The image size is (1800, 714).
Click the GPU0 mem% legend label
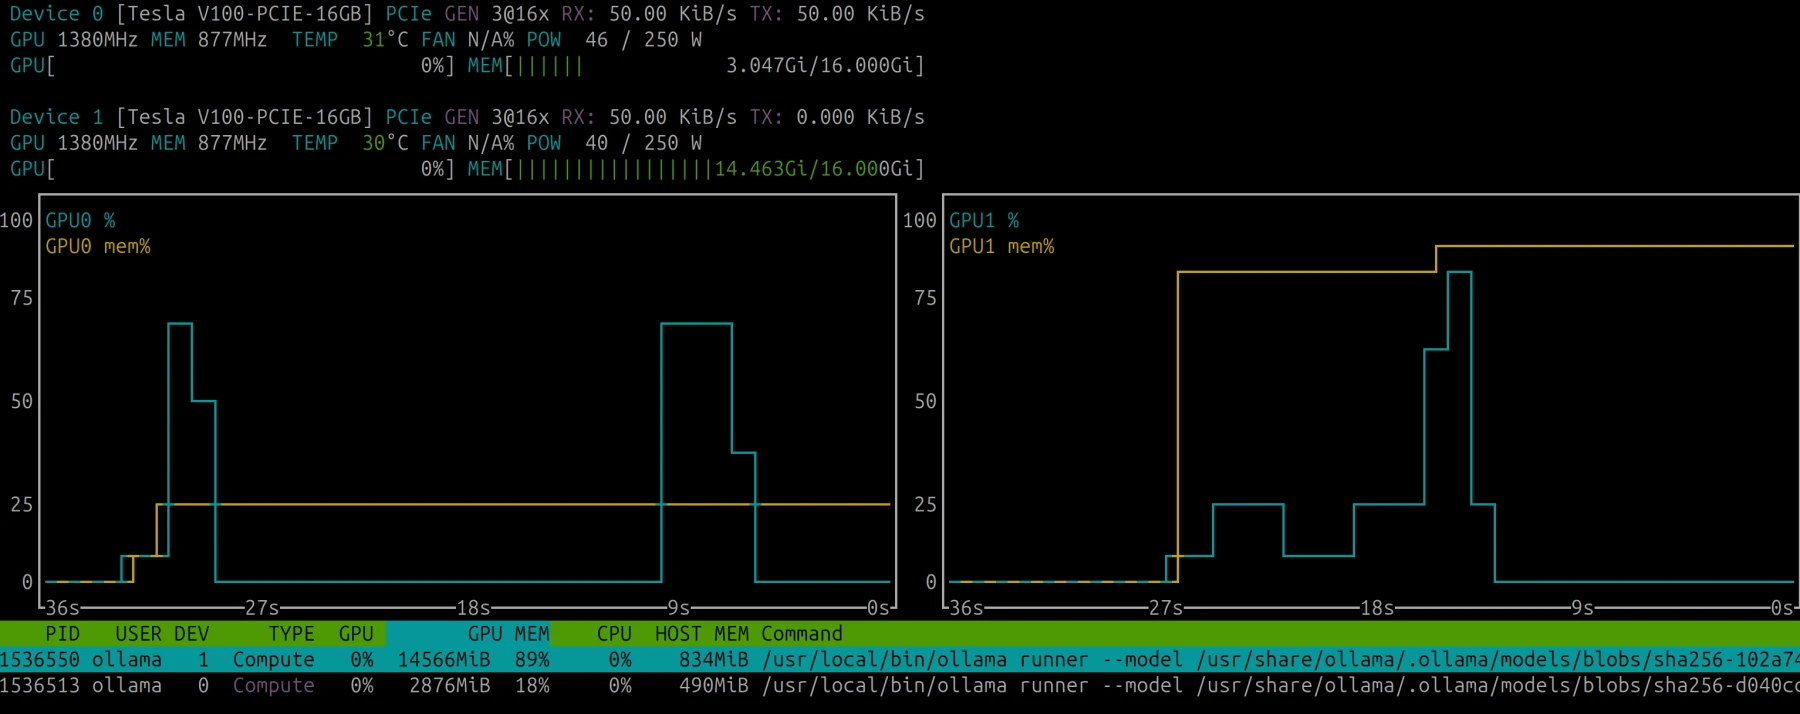pyautogui.click(x=98, y=246)
